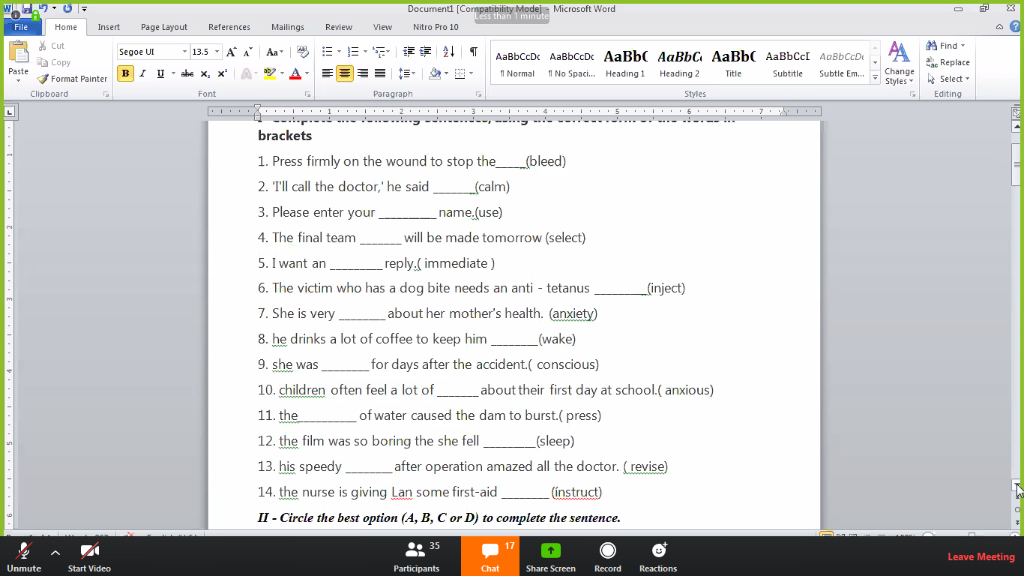
Task: Open the File tab
Action: tap(21, 27)
